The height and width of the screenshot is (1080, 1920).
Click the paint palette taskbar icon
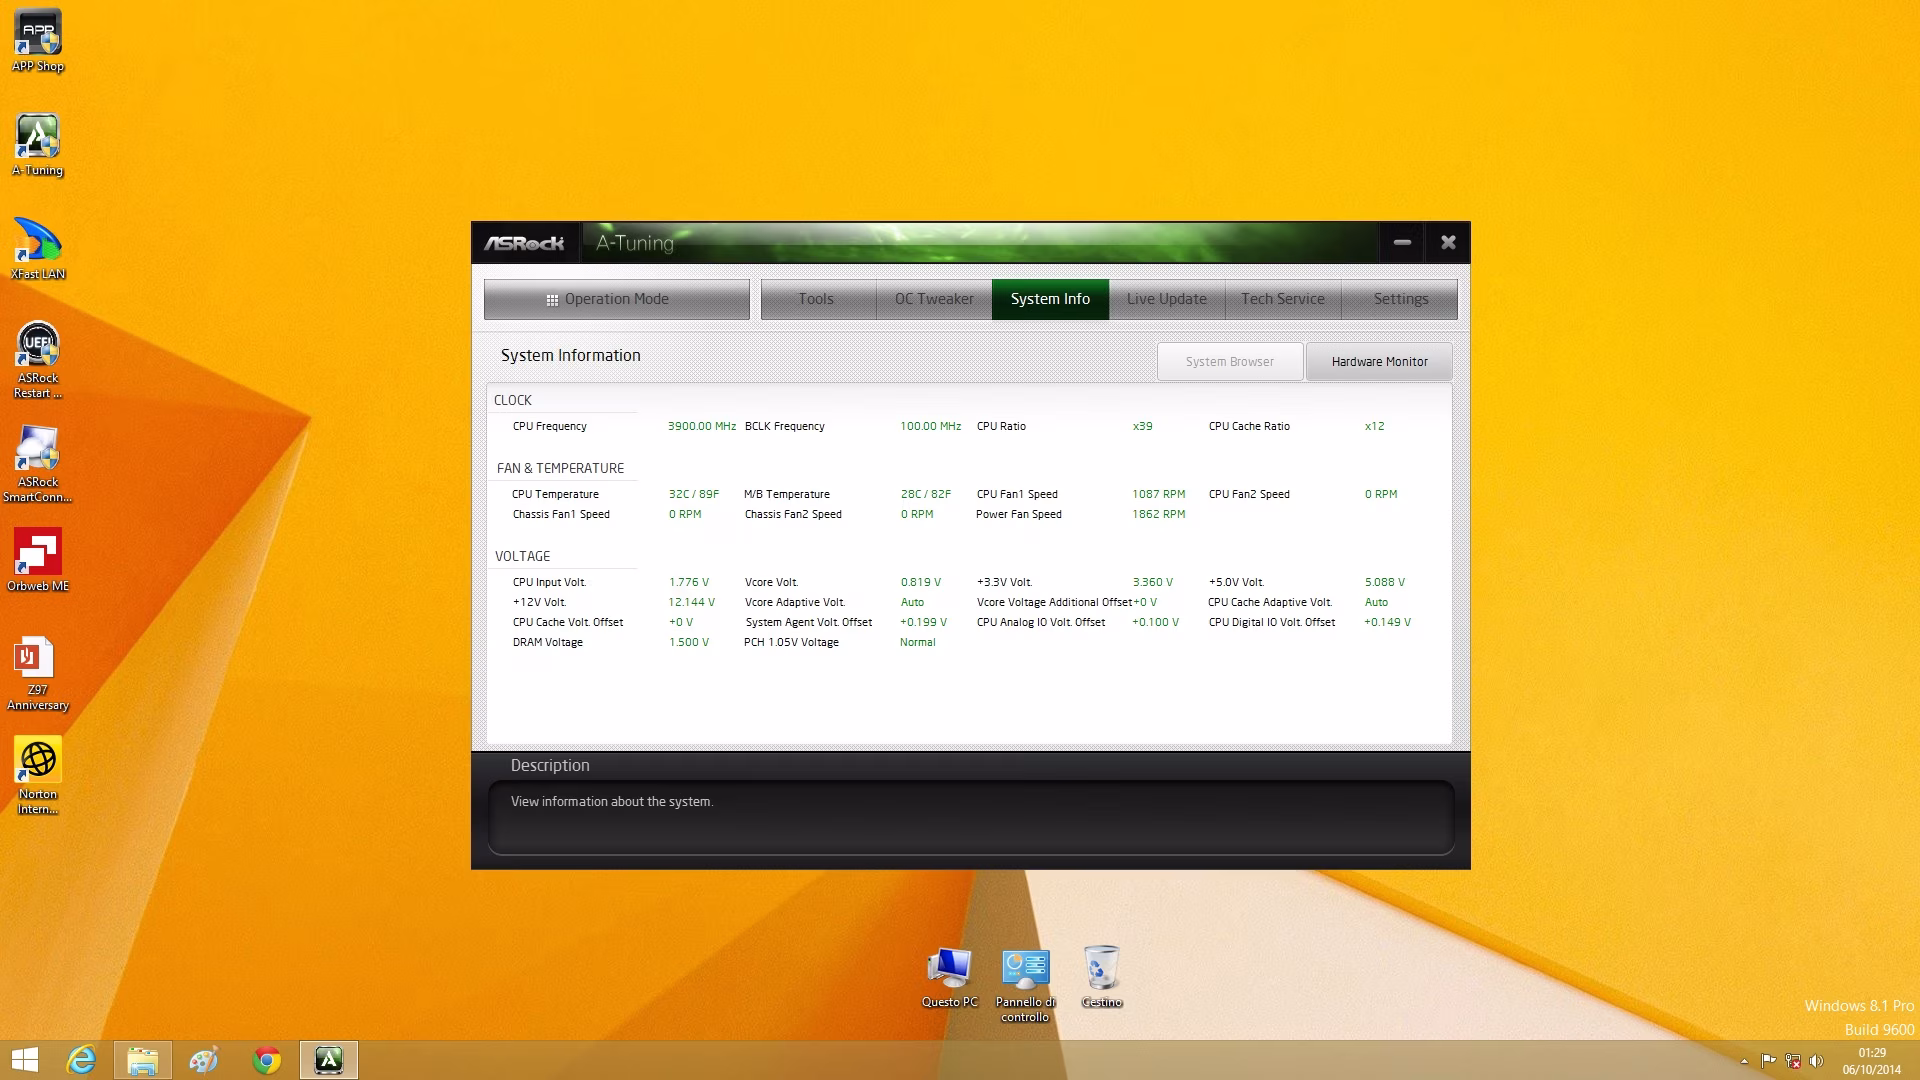[204, 1060]
